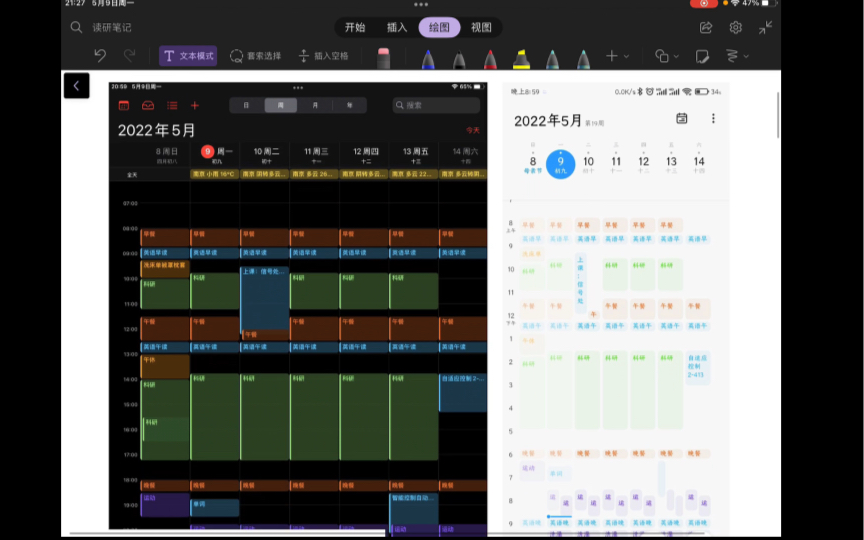Go back with the left chevron button
The width and height of the screenshot is (864, 540).
tap(77, 85)
